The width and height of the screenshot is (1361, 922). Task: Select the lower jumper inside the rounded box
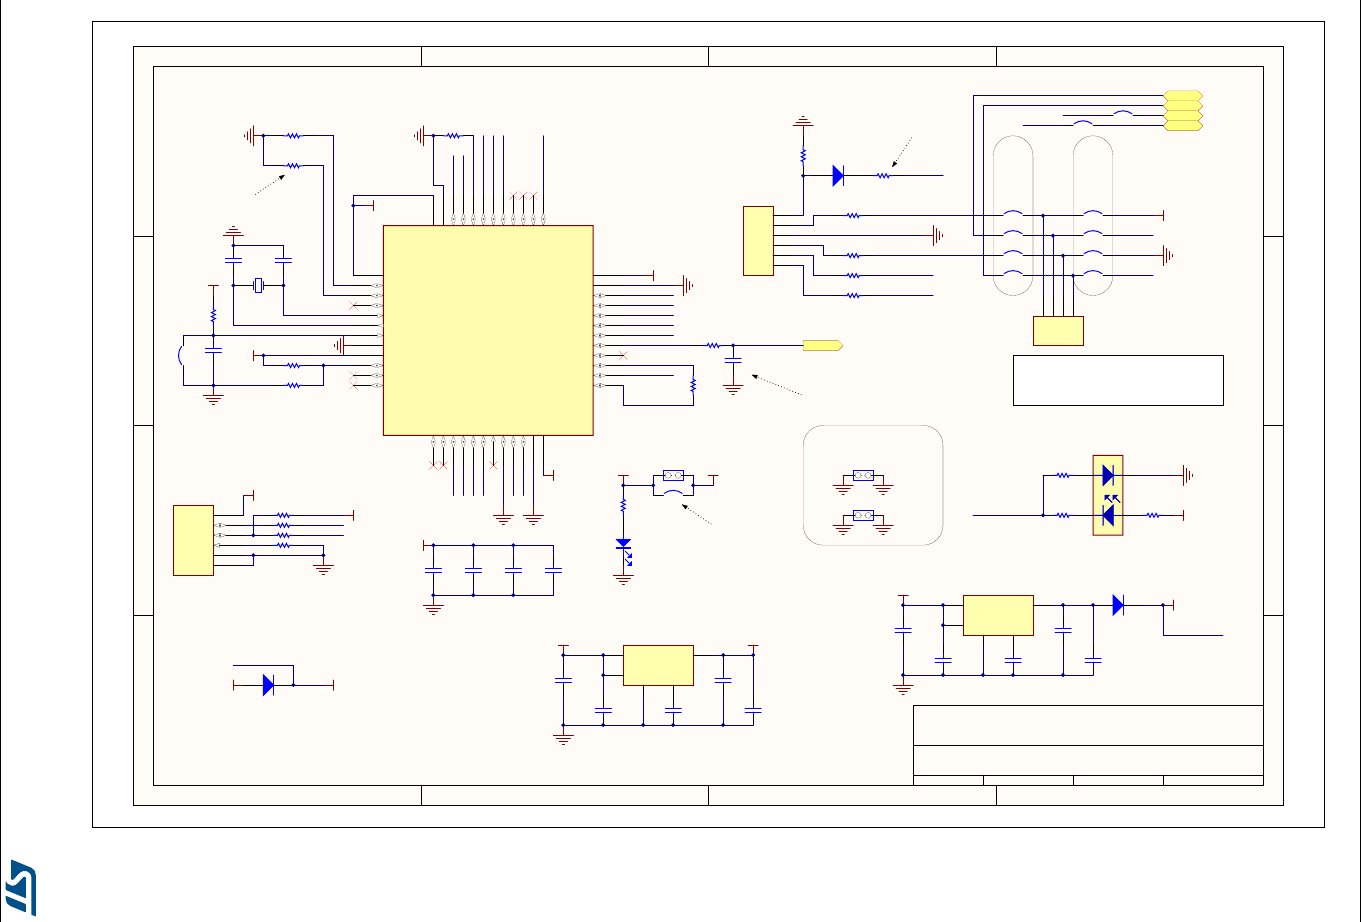pyautogui.click(x=863, y=515)
